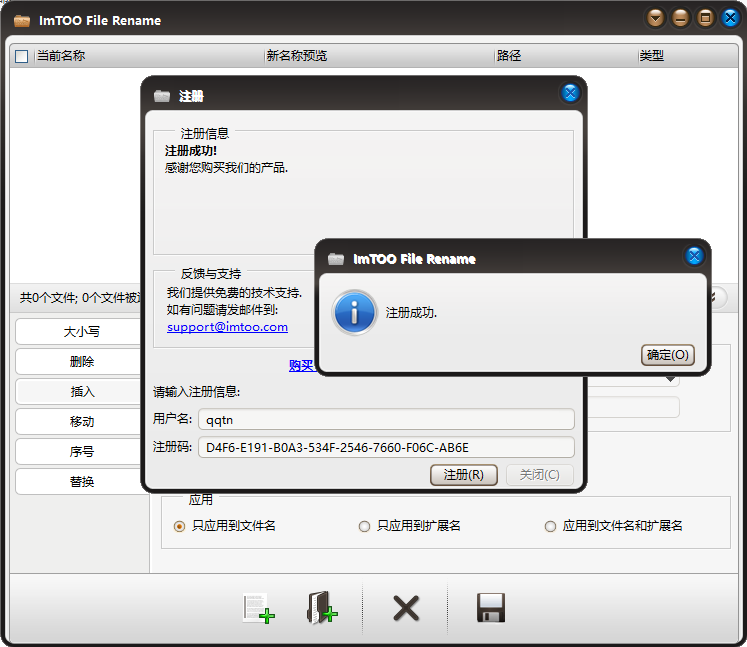Switch to the 删除 tab
747x647 pixels.
coord(82,361)
